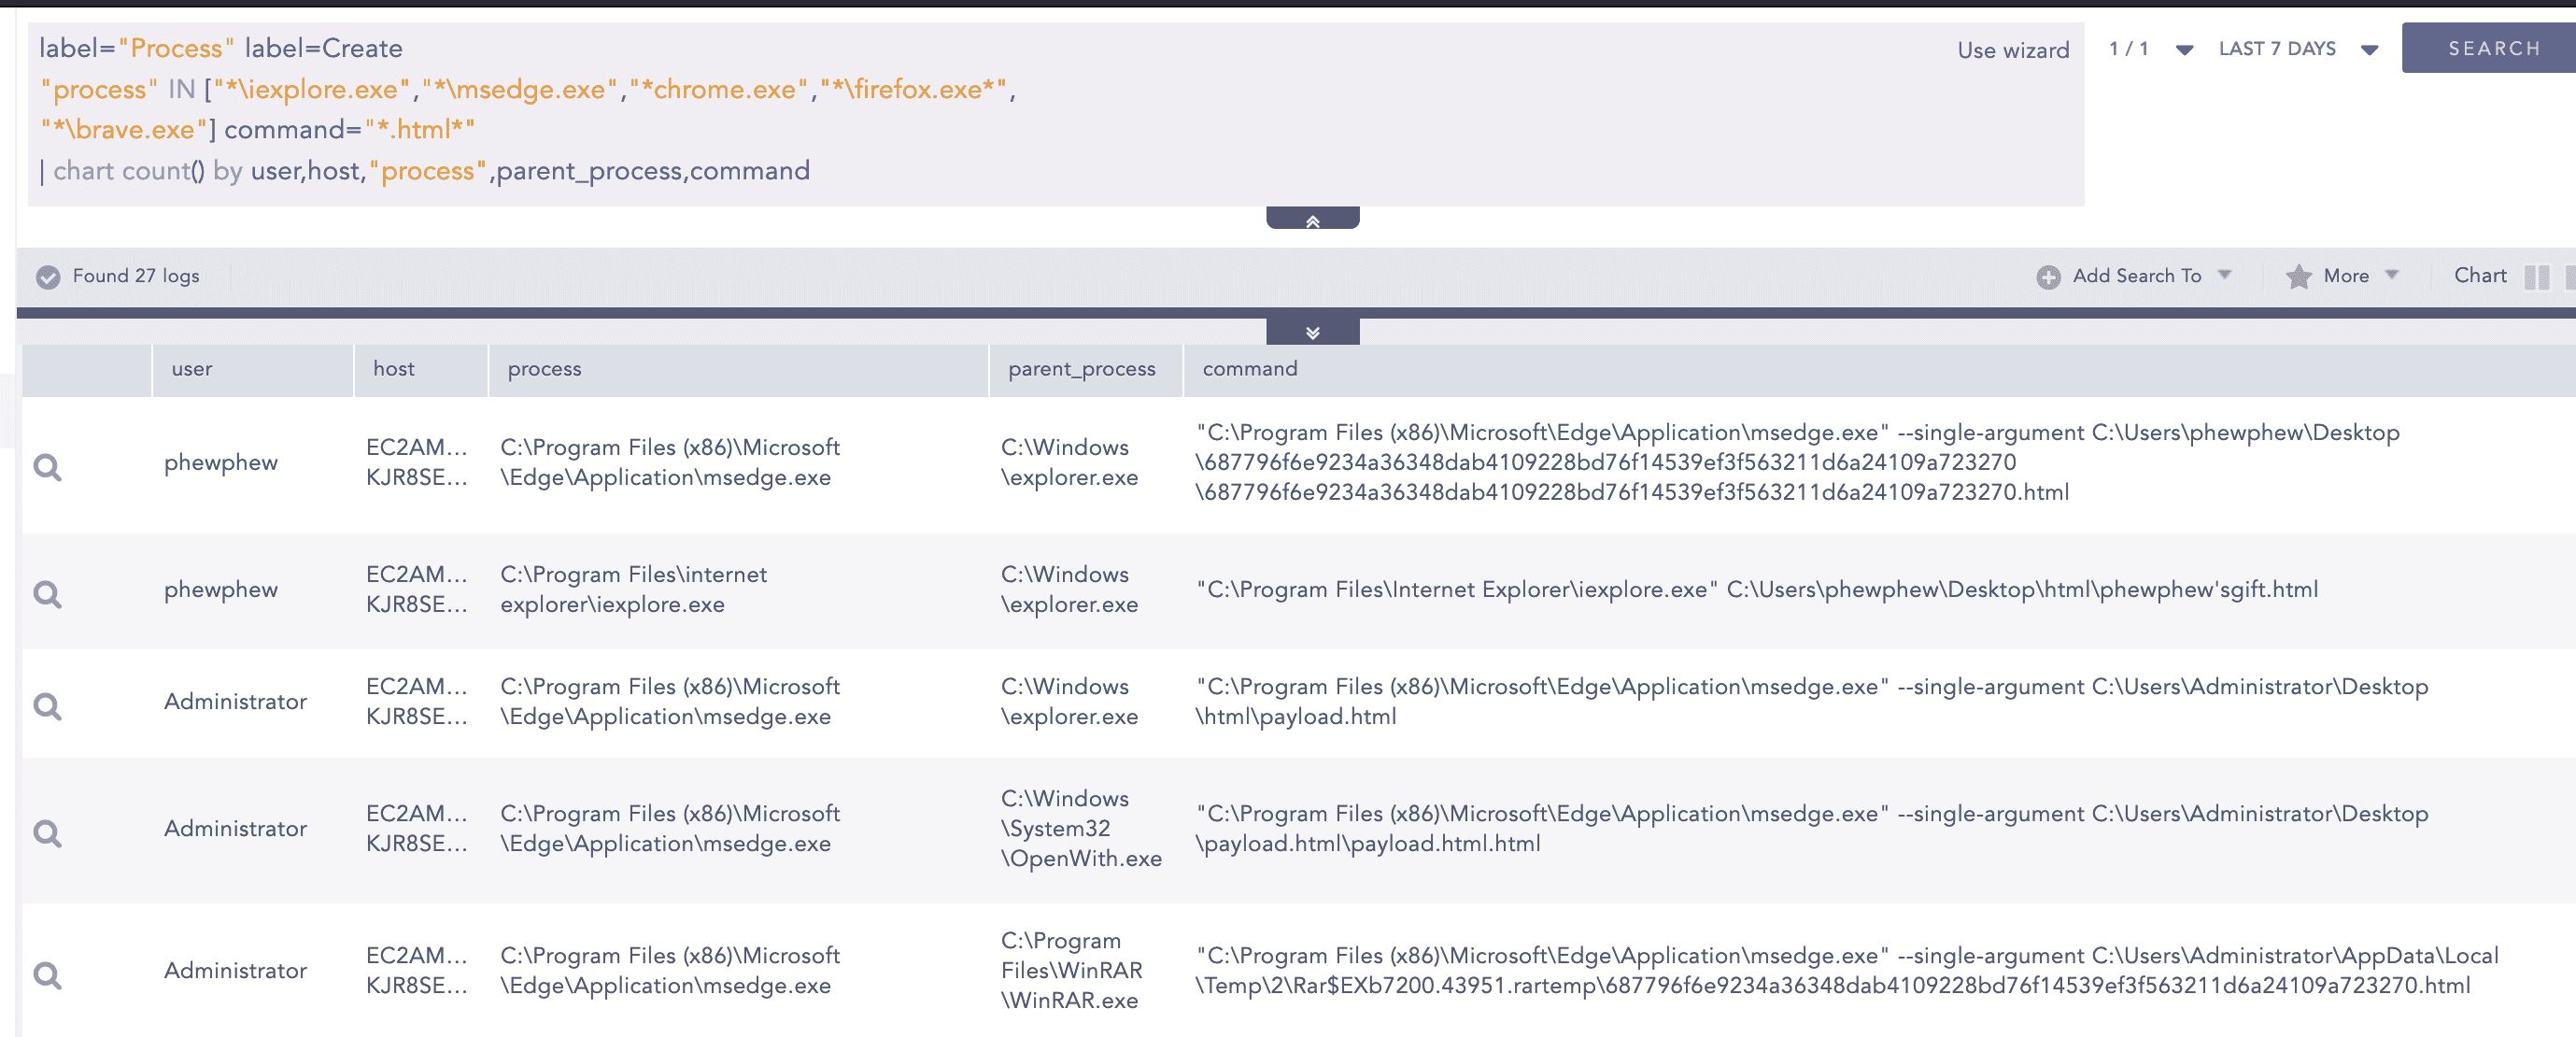Click Add Search To
The width and height of the screenshot is (2576, 1037).
point(2136,275)
